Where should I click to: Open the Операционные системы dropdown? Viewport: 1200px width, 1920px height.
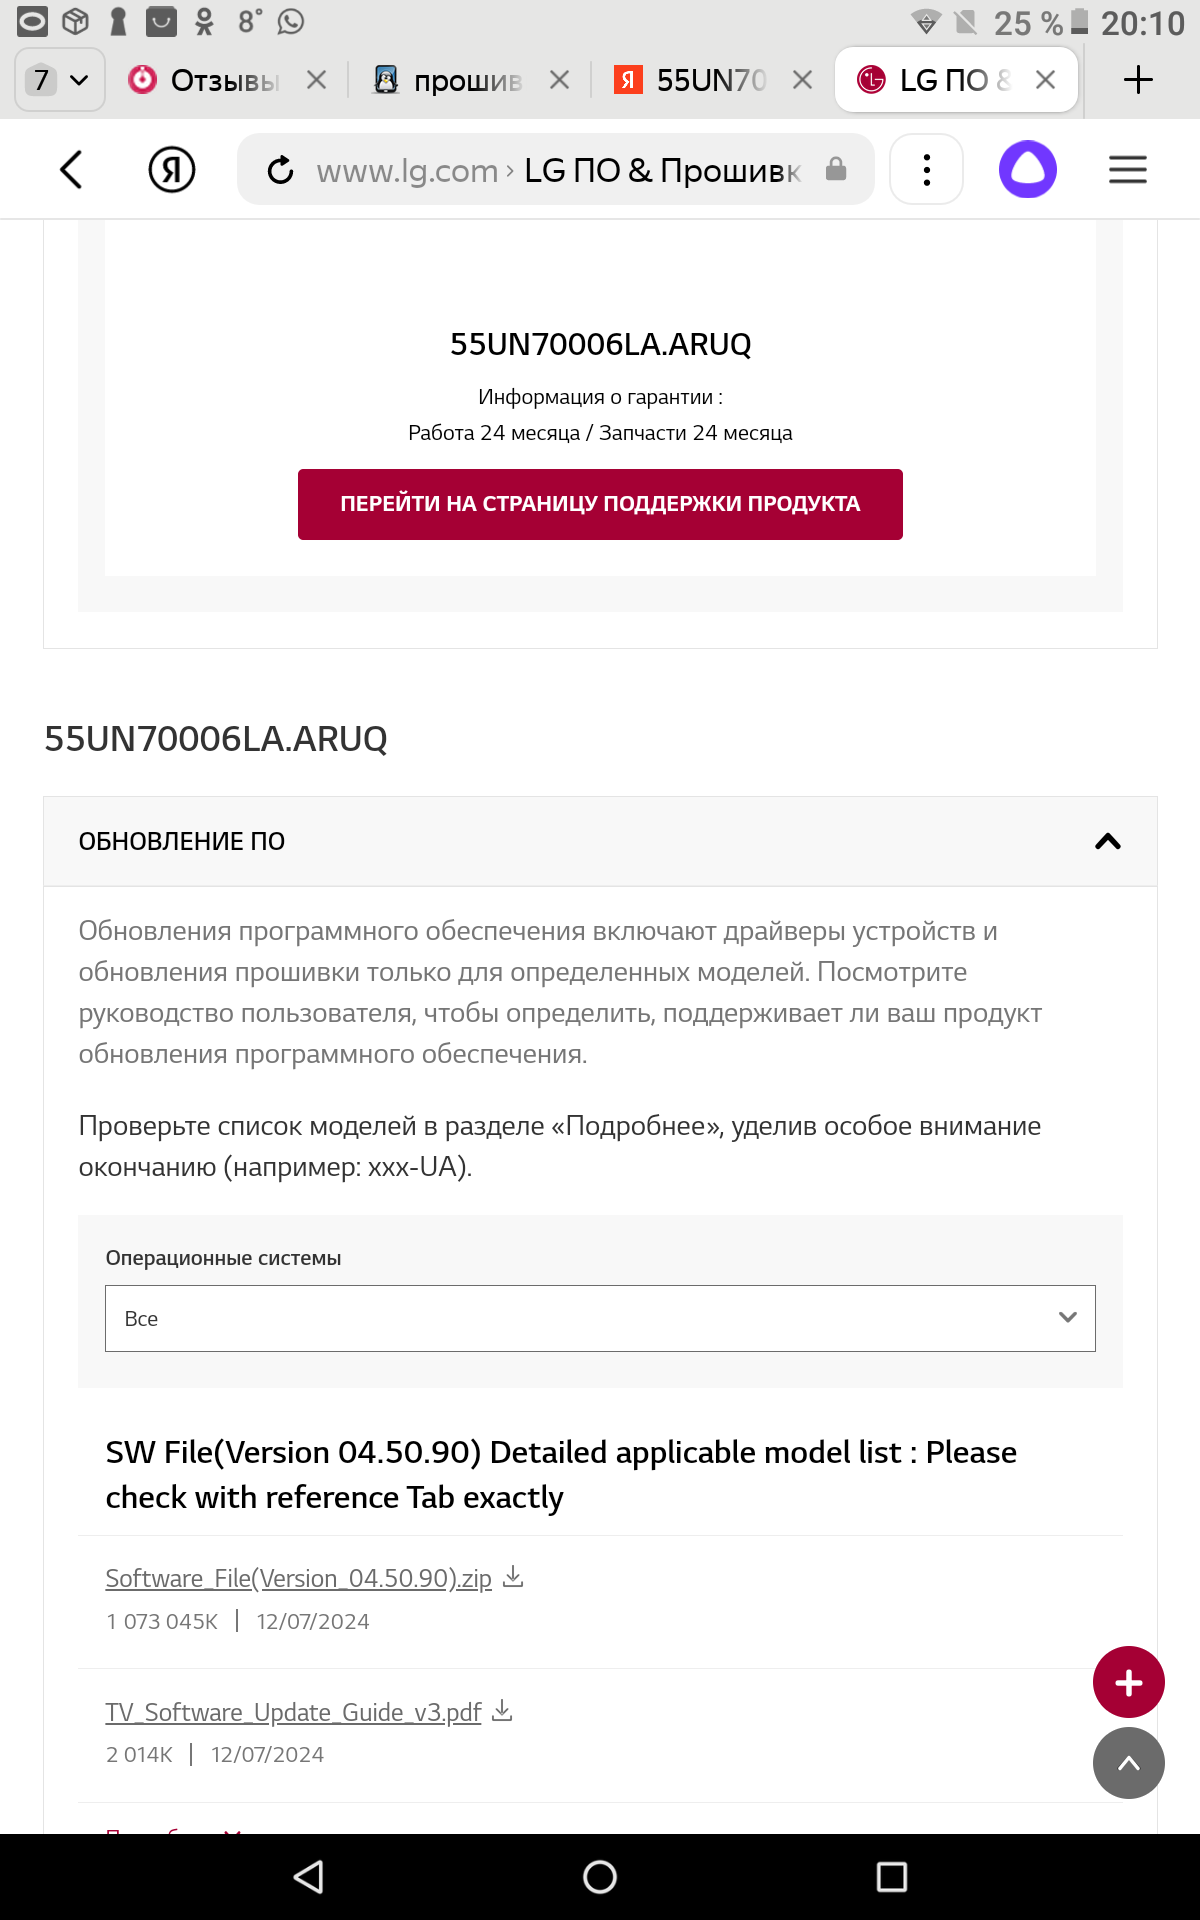point(600,1318)
